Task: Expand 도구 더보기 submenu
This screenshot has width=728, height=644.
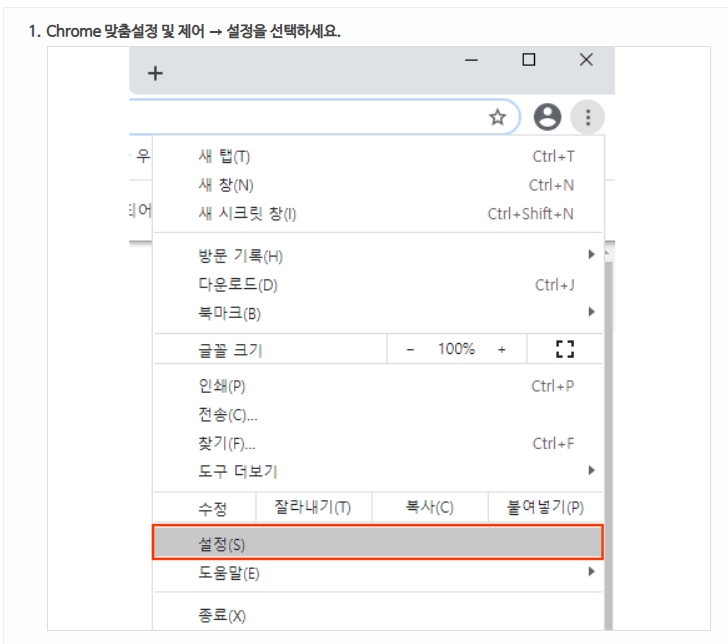Action: tap(378, 471)
